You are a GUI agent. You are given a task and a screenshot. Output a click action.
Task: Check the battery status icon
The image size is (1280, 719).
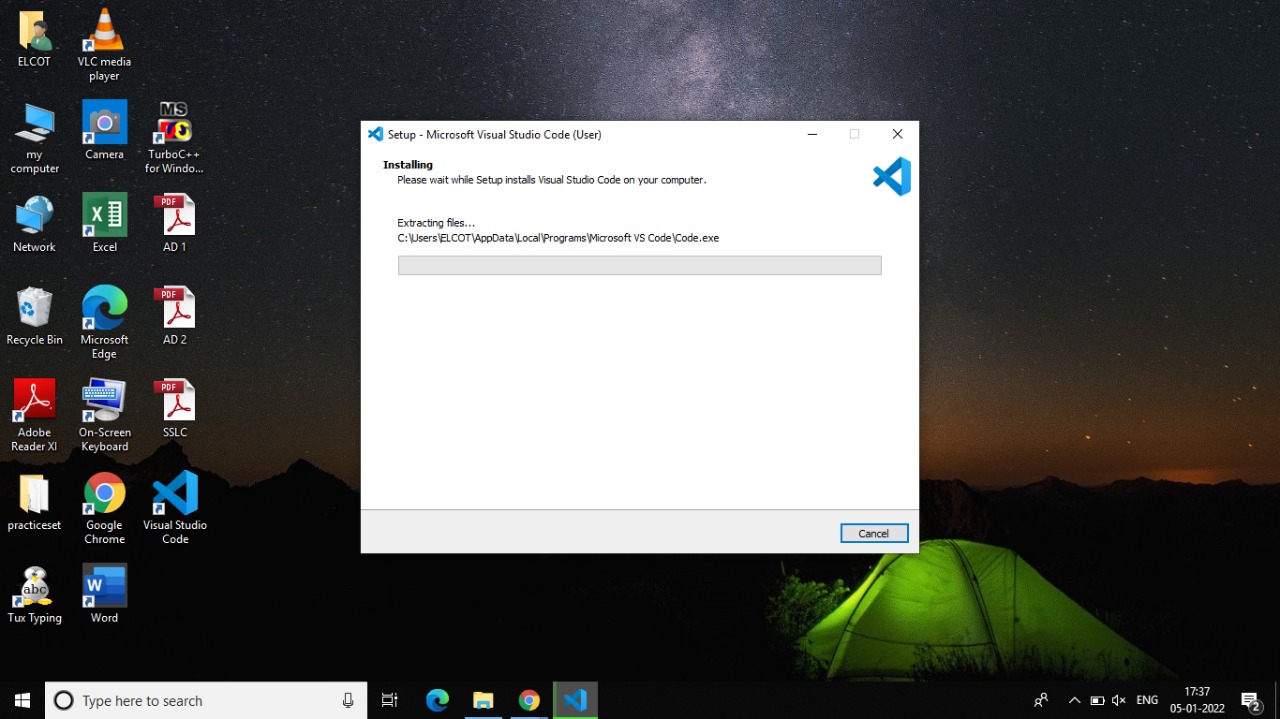coord(1097,700)
